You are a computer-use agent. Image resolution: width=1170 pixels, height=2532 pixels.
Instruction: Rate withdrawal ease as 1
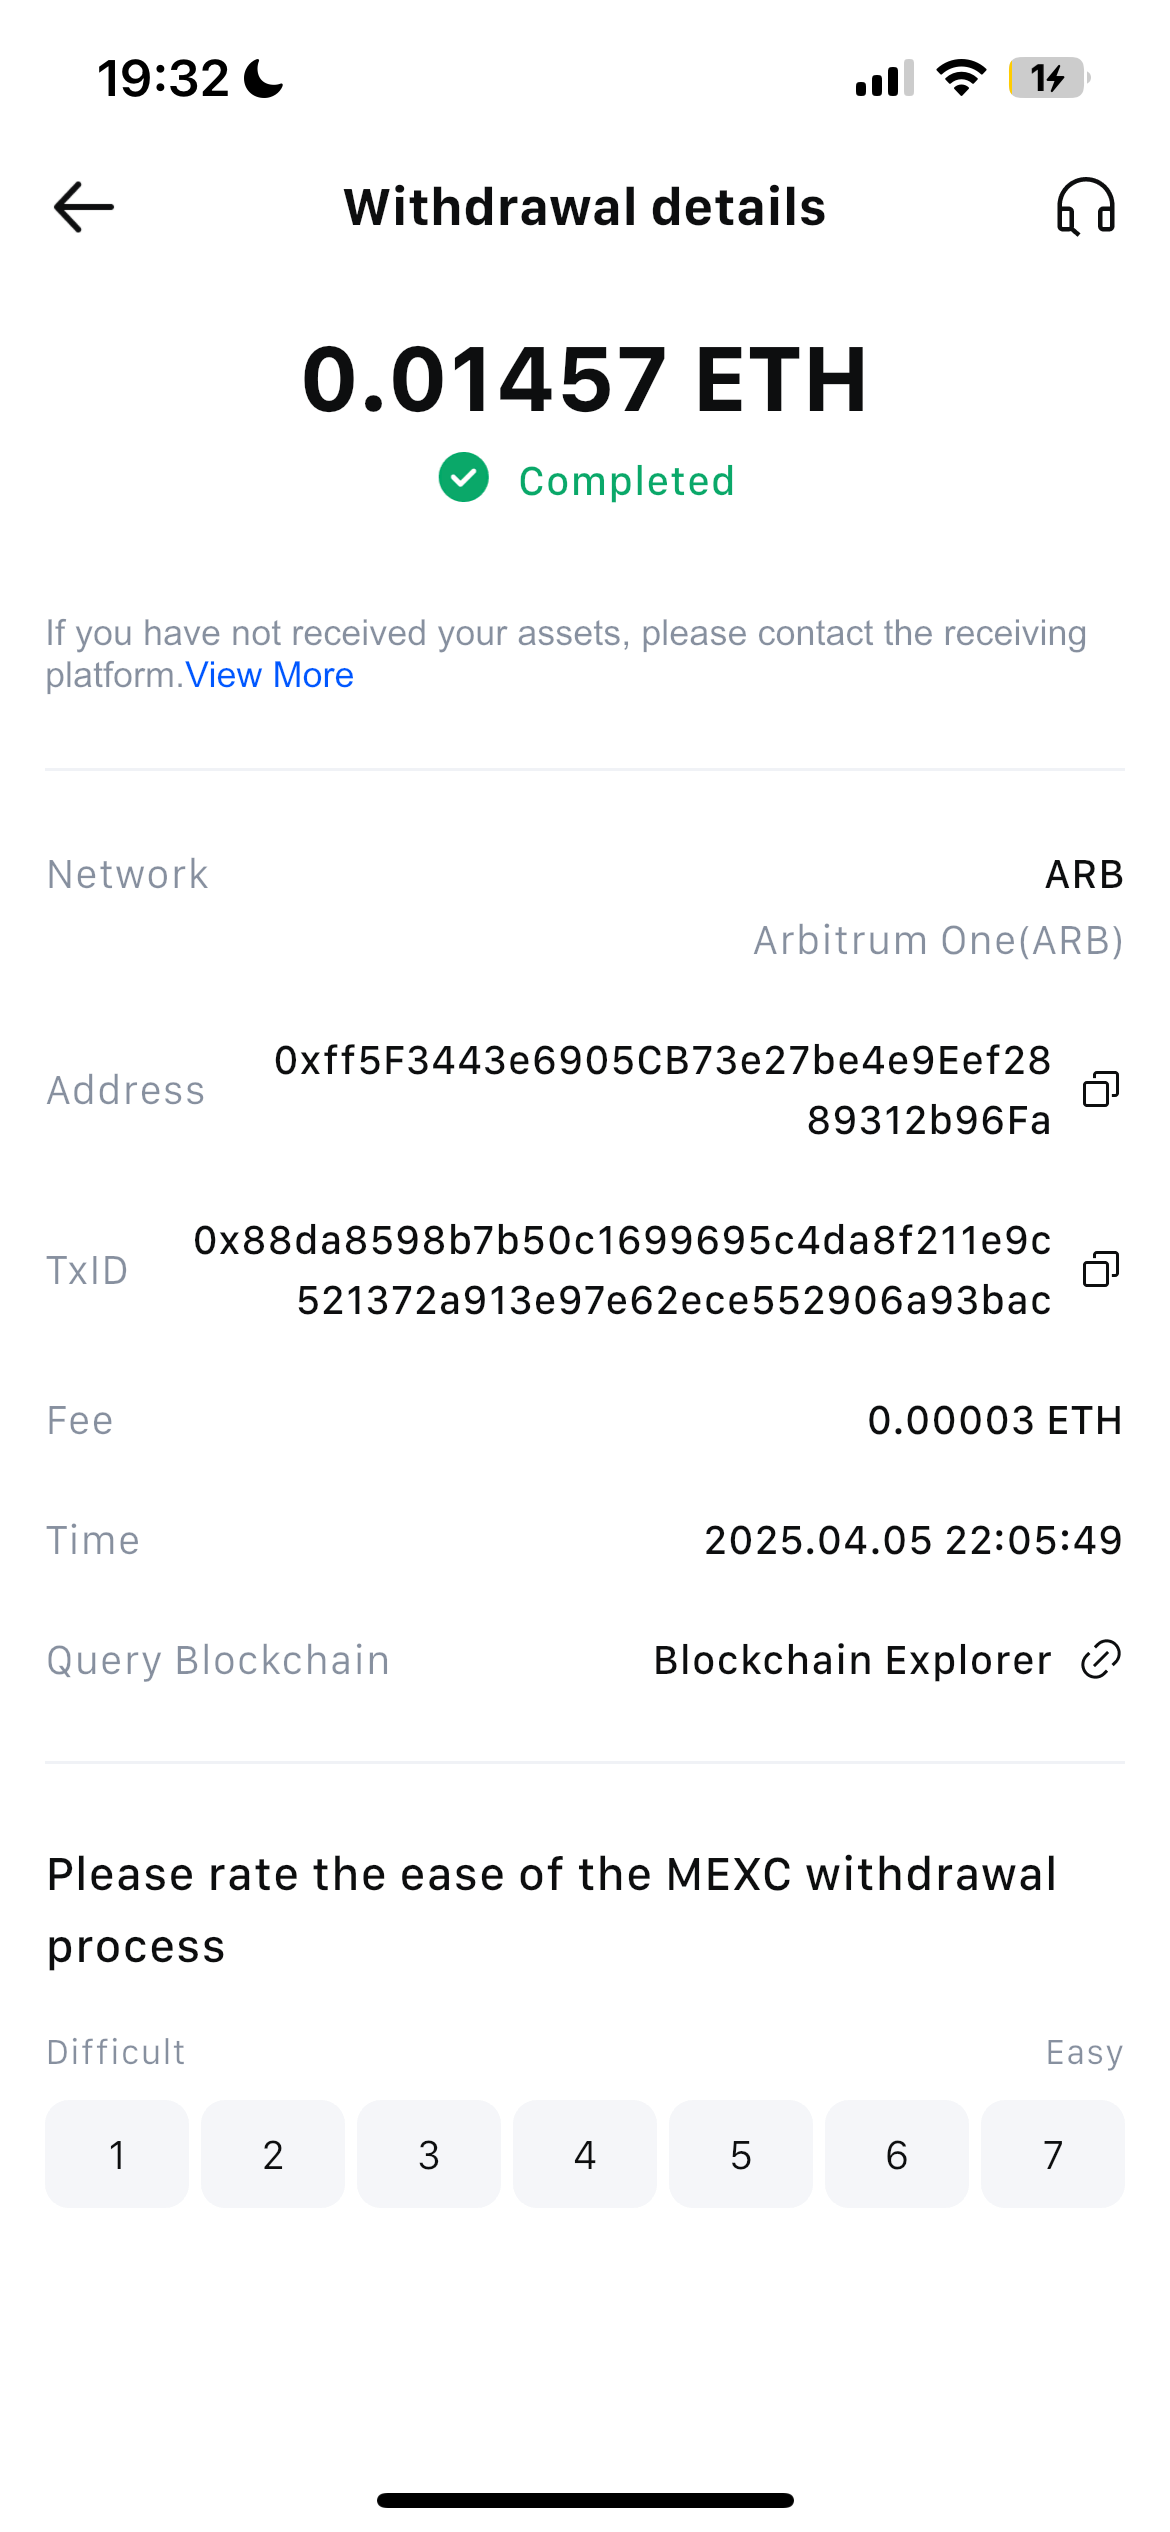click(117, 2154)
